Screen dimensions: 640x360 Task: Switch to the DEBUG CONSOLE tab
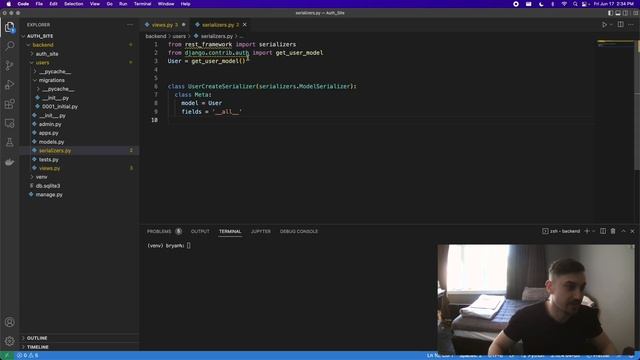(x=299, y=231)
